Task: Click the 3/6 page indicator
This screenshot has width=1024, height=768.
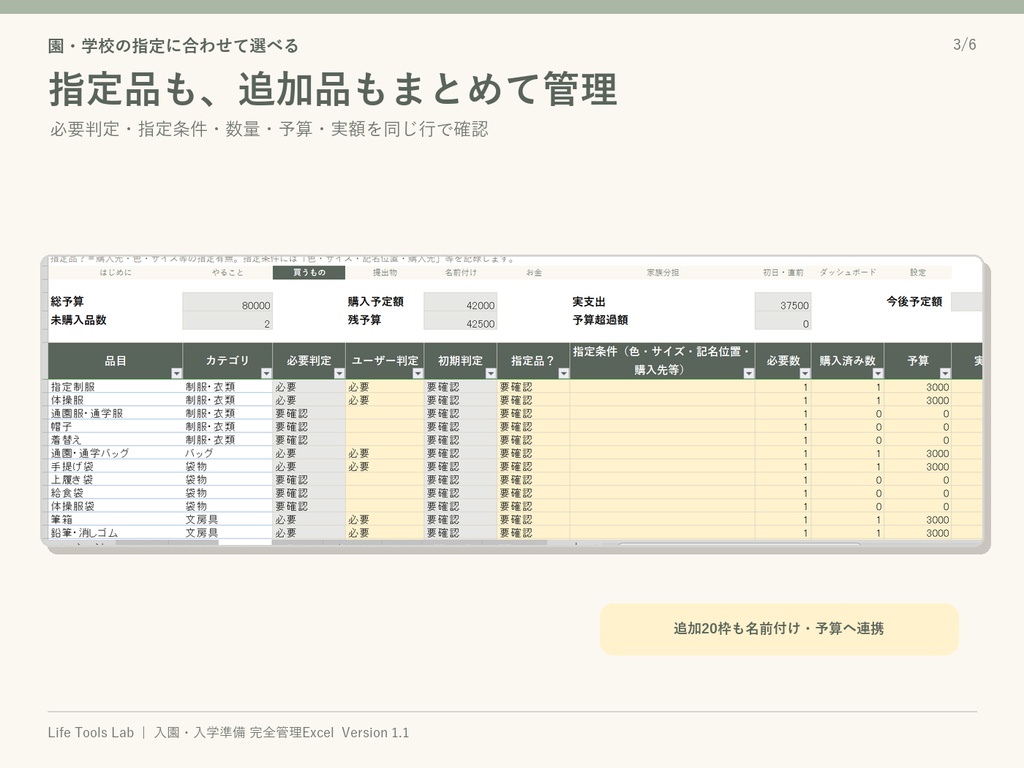Action: tap(965, 44)
